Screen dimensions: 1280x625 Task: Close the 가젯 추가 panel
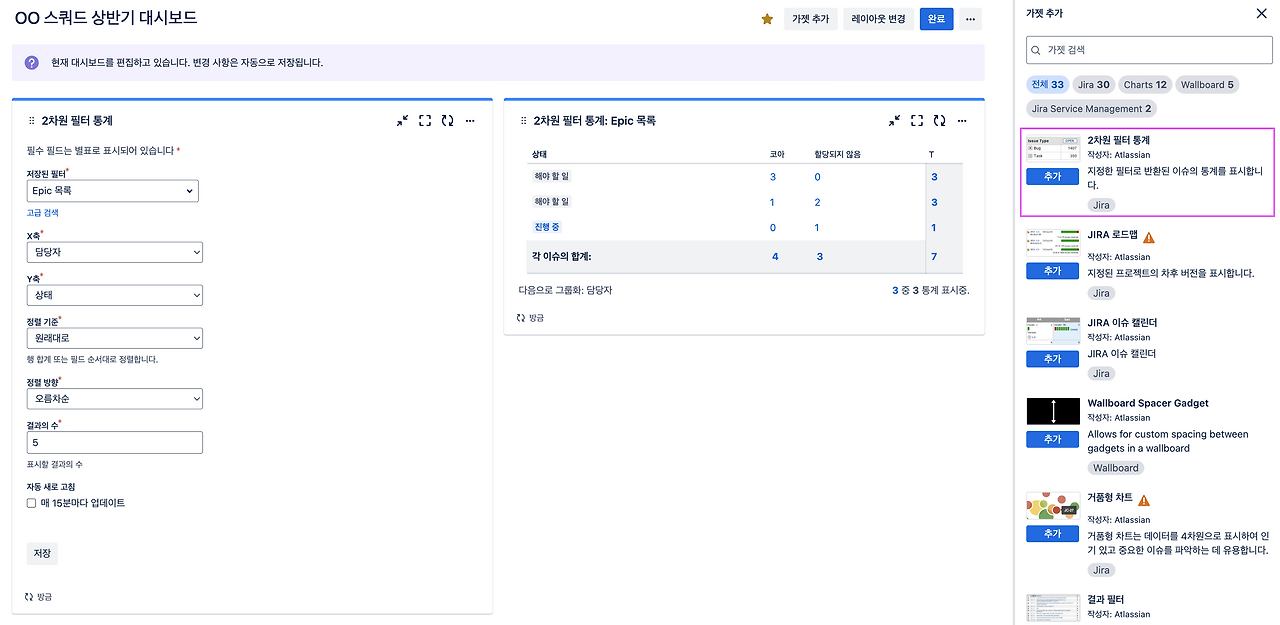1263,13
